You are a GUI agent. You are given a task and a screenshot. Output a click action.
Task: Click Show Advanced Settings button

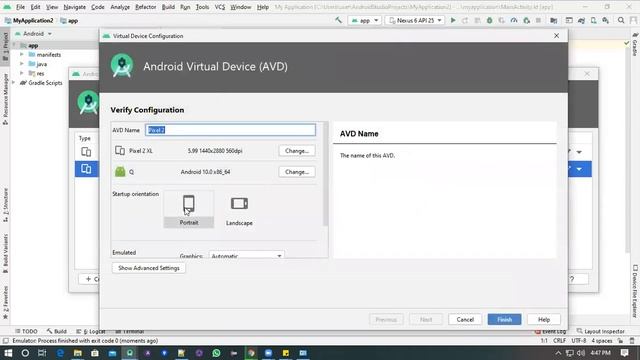point(149,268)
